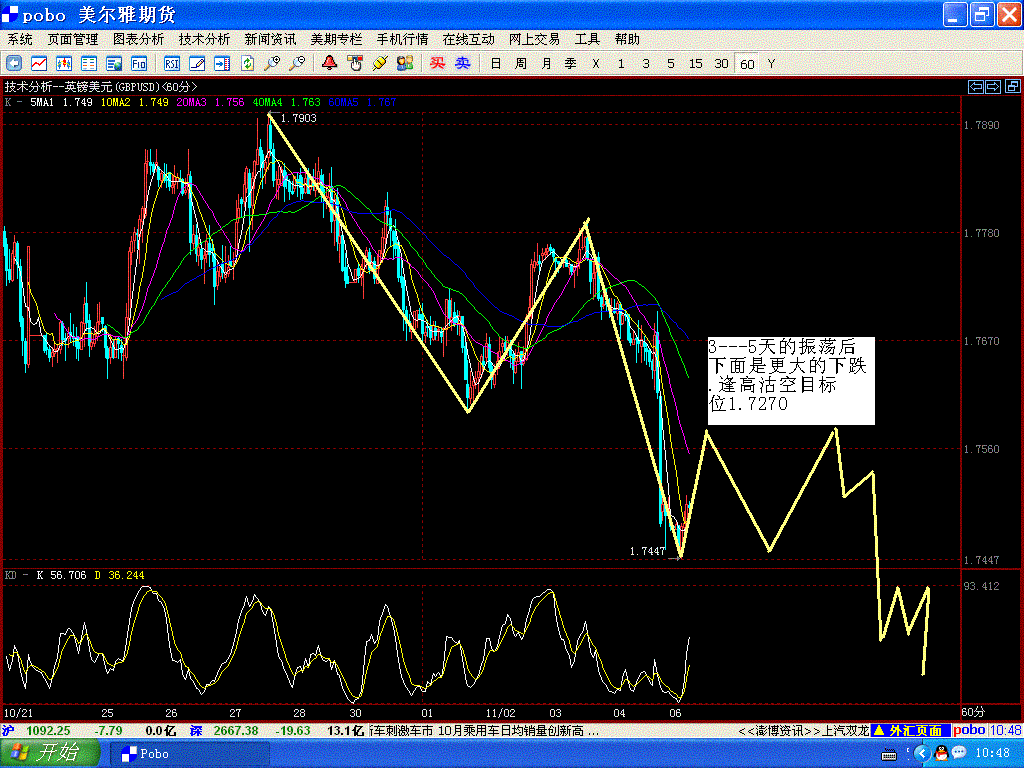Open the line chart view icon

pyautogui.click(x=41, y=63)
